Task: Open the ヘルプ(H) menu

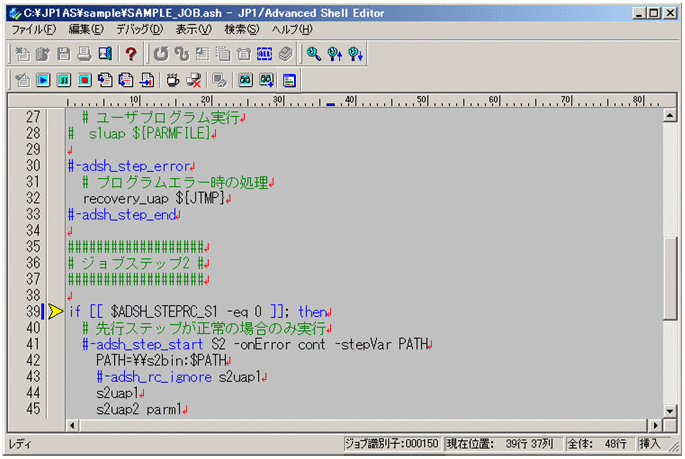Action: [292, 30]
